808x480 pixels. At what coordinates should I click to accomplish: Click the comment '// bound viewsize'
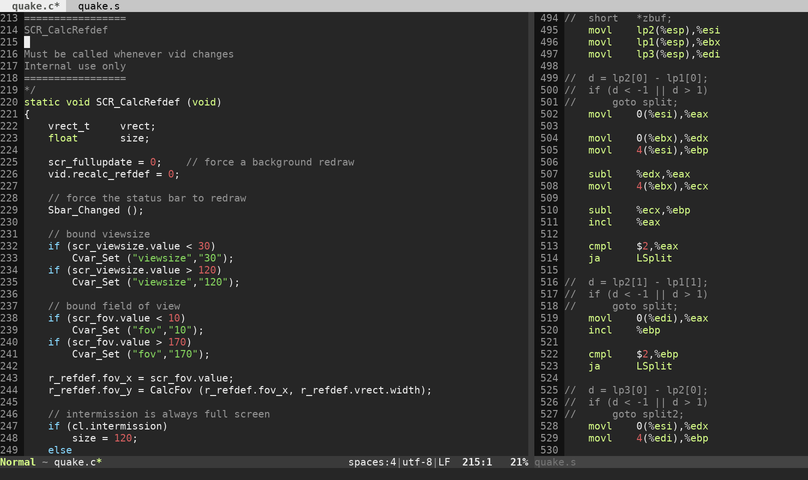(99, 234)
